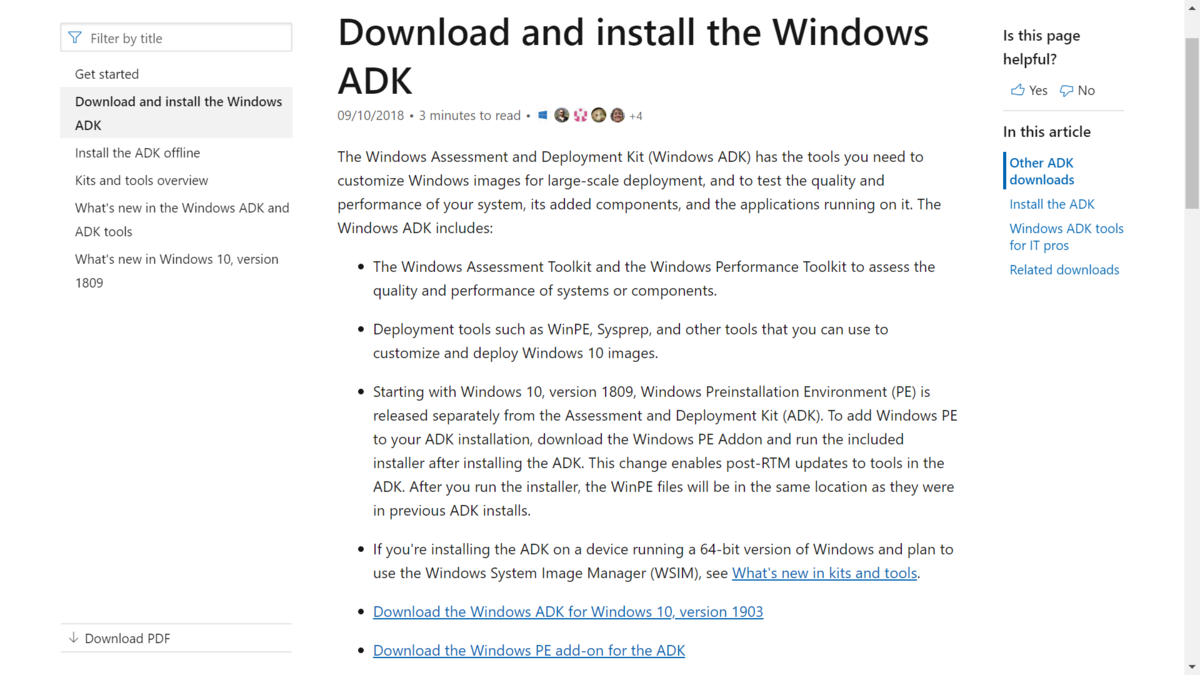This screenshot has height=675, width=1200.
Task: Click the smiling woman contributor avatar
Action: (618, 115)
